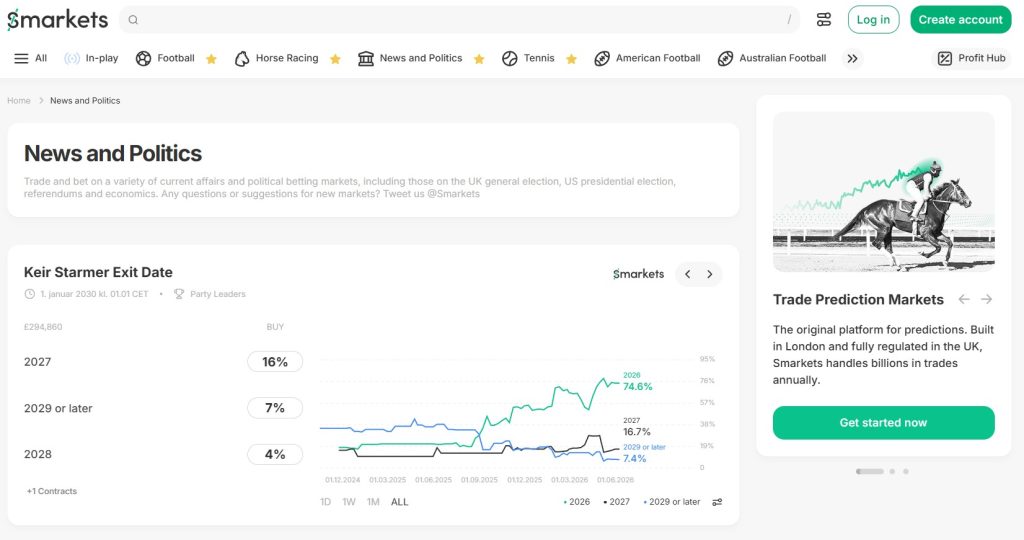Click the trophy icon beside Party Leaders
Image resolution: width=1024 pixels, height=540 pixels.
(179, 294)
